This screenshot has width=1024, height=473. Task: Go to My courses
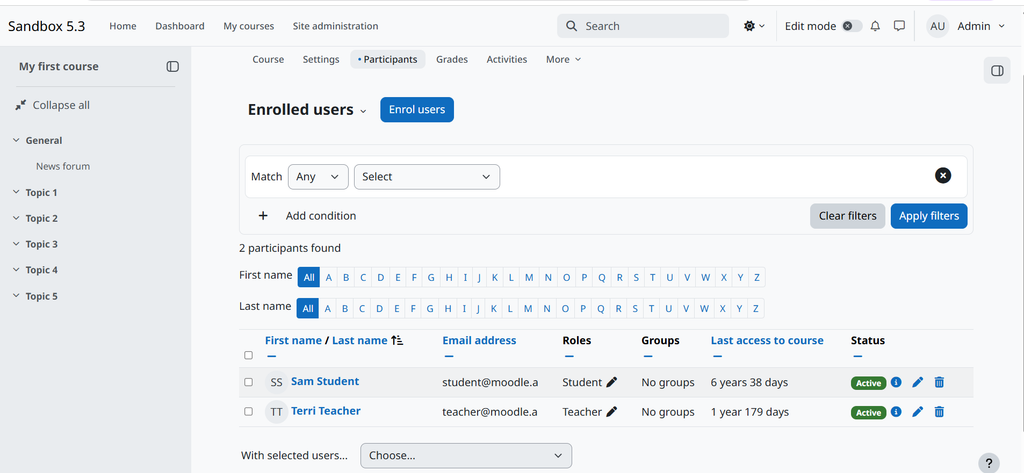249,26
